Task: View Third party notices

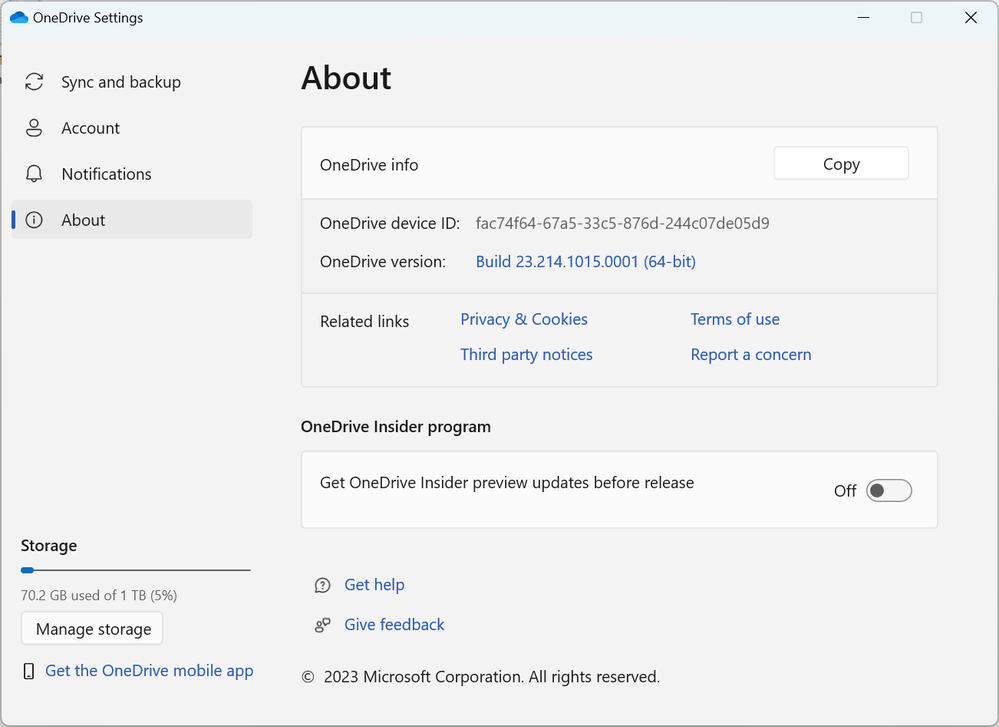Action: pyautogui.click(x=526, y=354)
